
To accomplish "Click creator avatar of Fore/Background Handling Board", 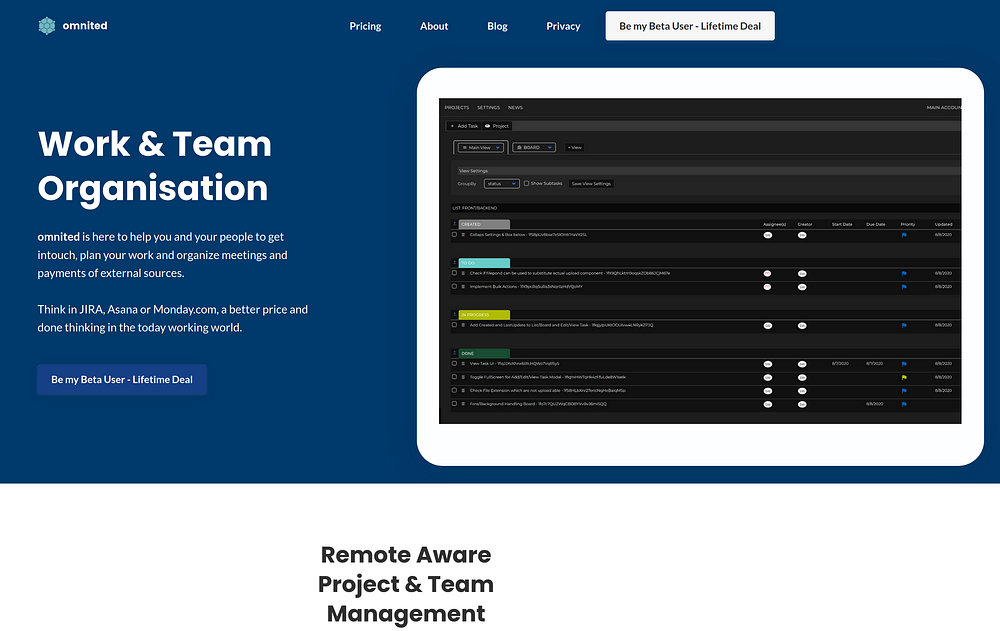I will 802,405.
